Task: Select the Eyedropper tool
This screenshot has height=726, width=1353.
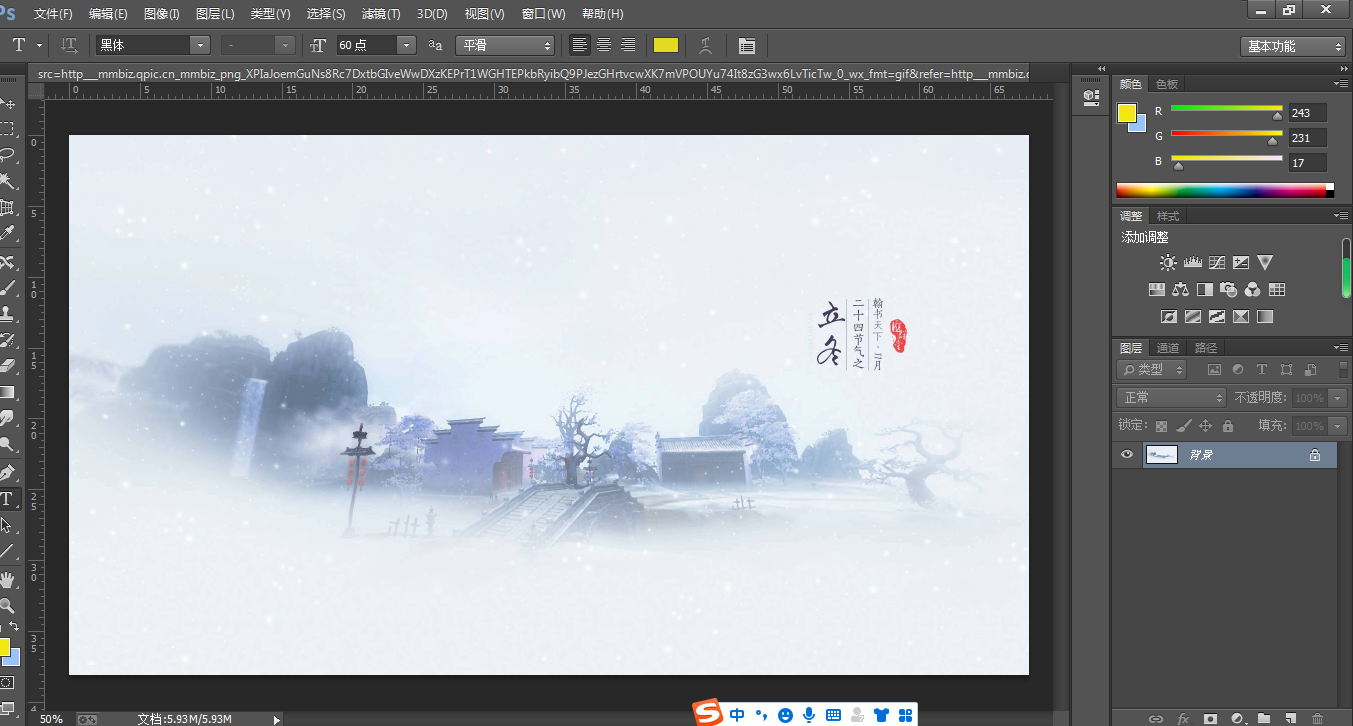Action: point(8,234)
